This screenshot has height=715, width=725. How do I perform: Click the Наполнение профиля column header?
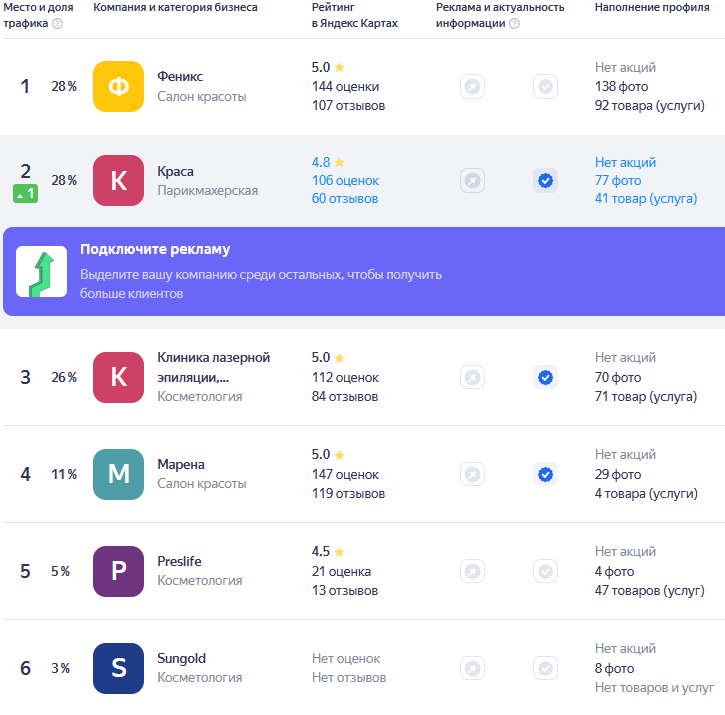coord(652,7)
